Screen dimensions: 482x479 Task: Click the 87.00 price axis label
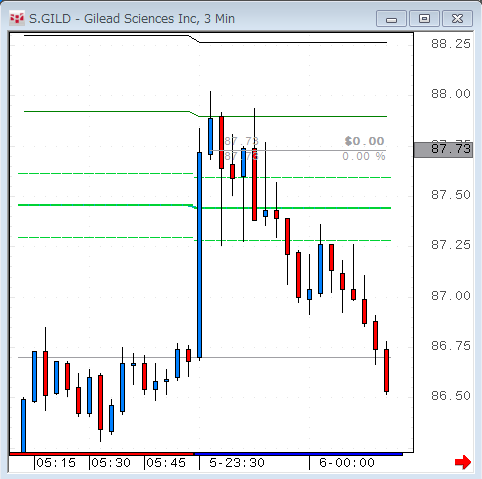451,296
